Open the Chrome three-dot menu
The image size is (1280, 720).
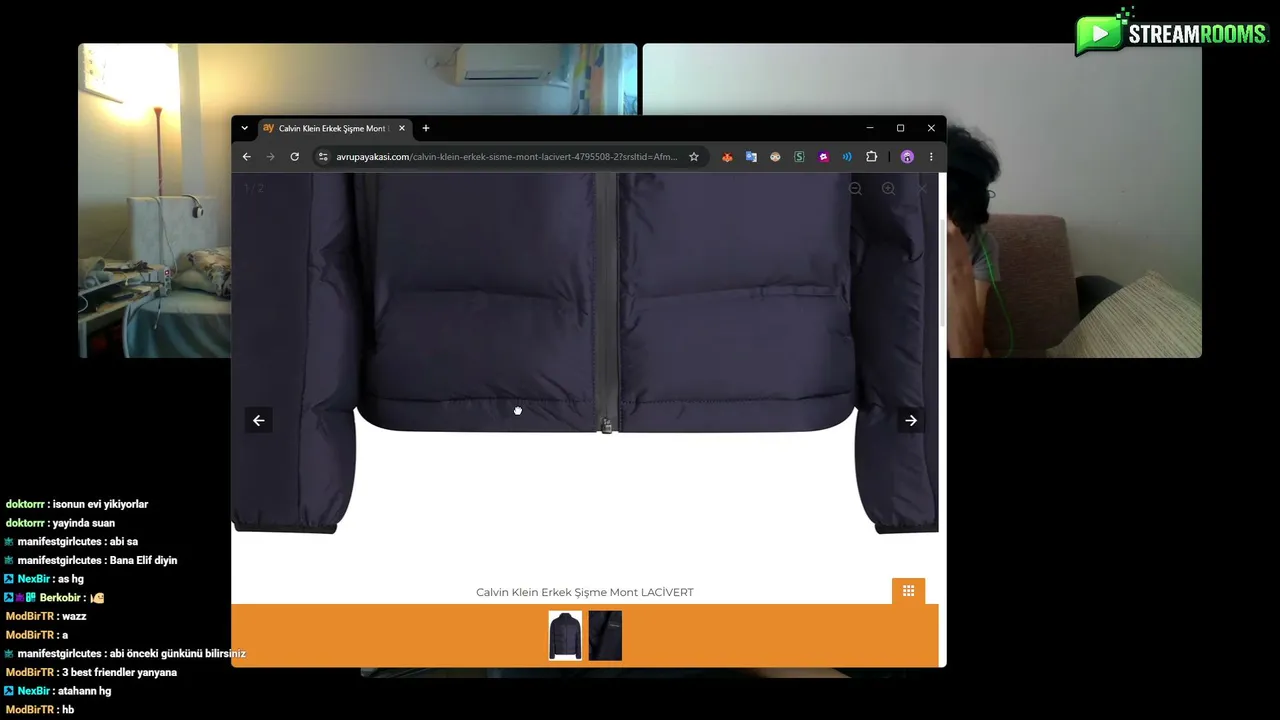click(x=931, y=157)
